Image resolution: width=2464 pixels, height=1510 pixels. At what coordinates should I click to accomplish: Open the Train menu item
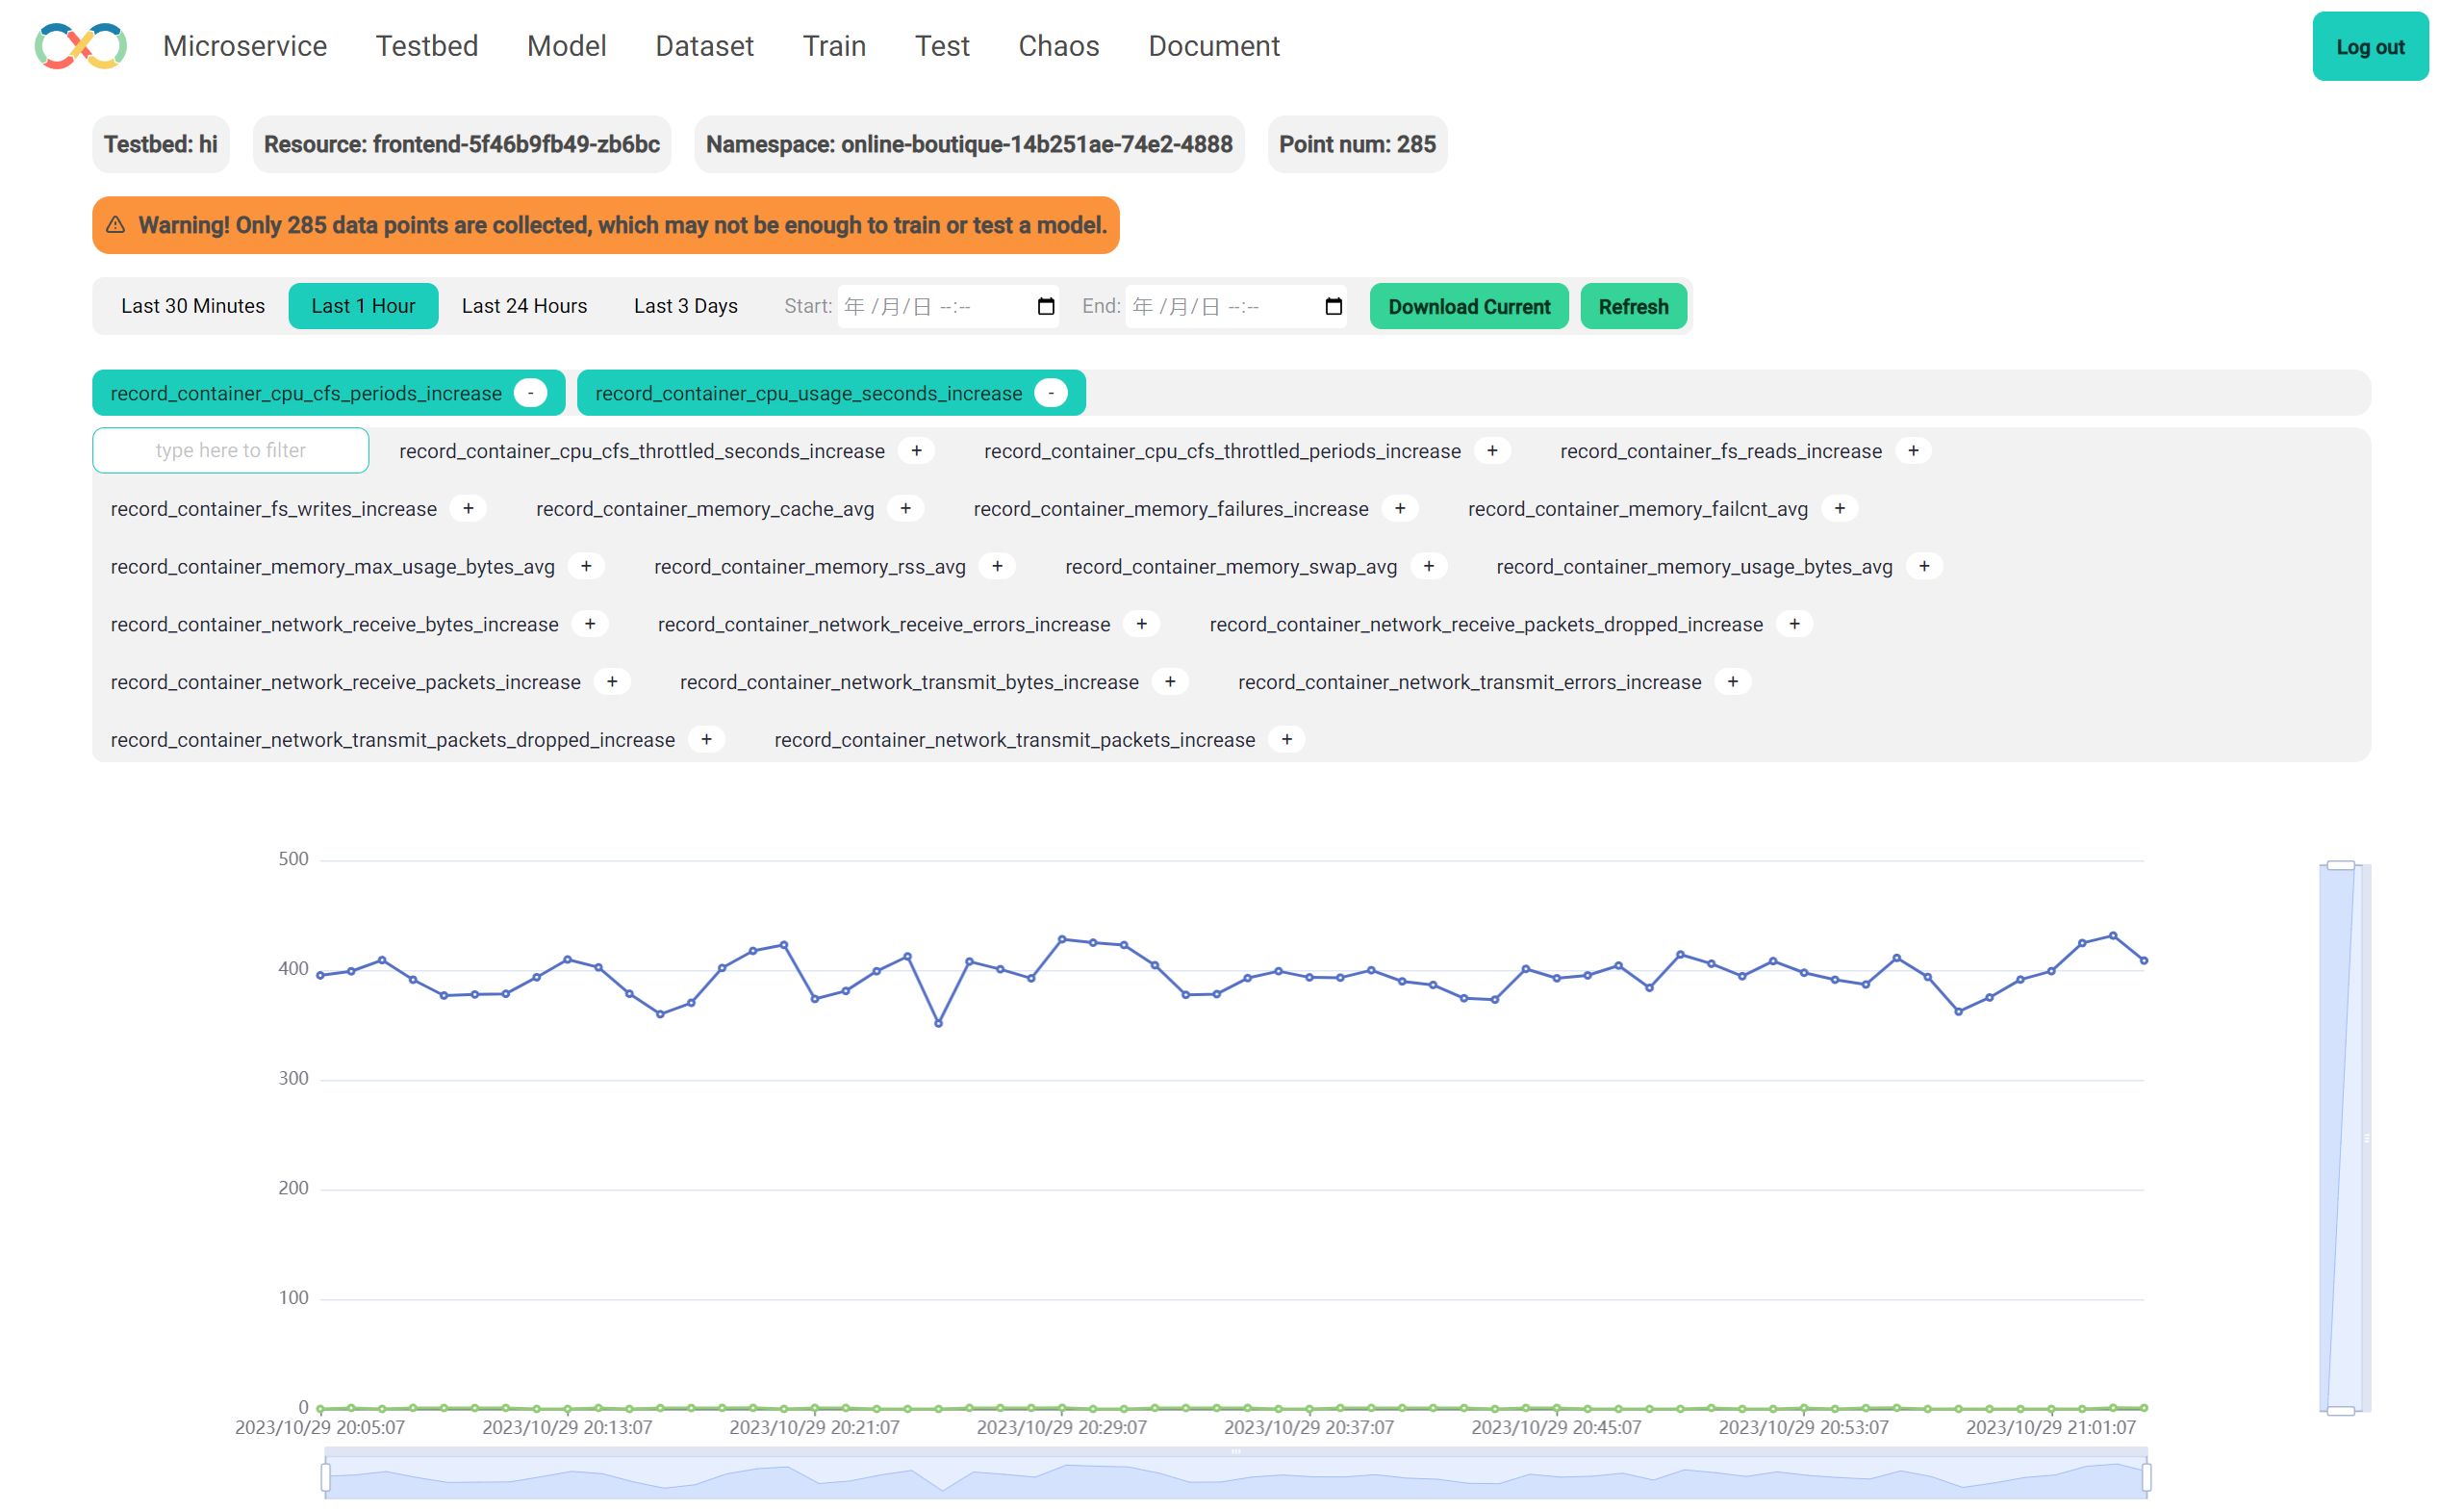[x=834, y=46]
